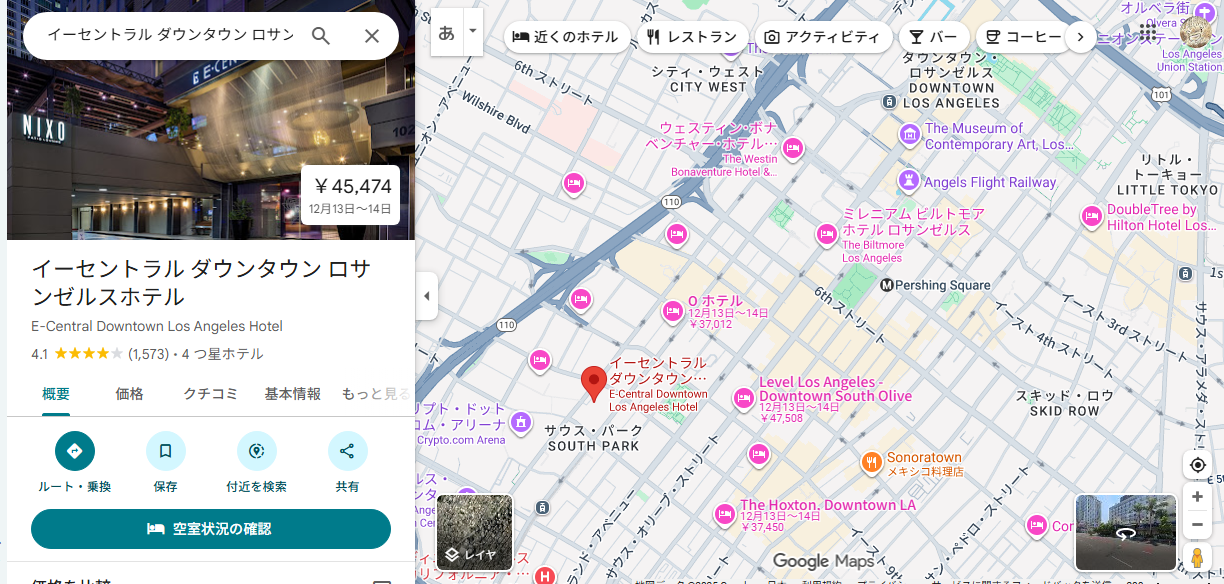1224x584 pixels.
Task: Click the search magnifier icon
Action: pyautogui.click(x=320, y=36)
